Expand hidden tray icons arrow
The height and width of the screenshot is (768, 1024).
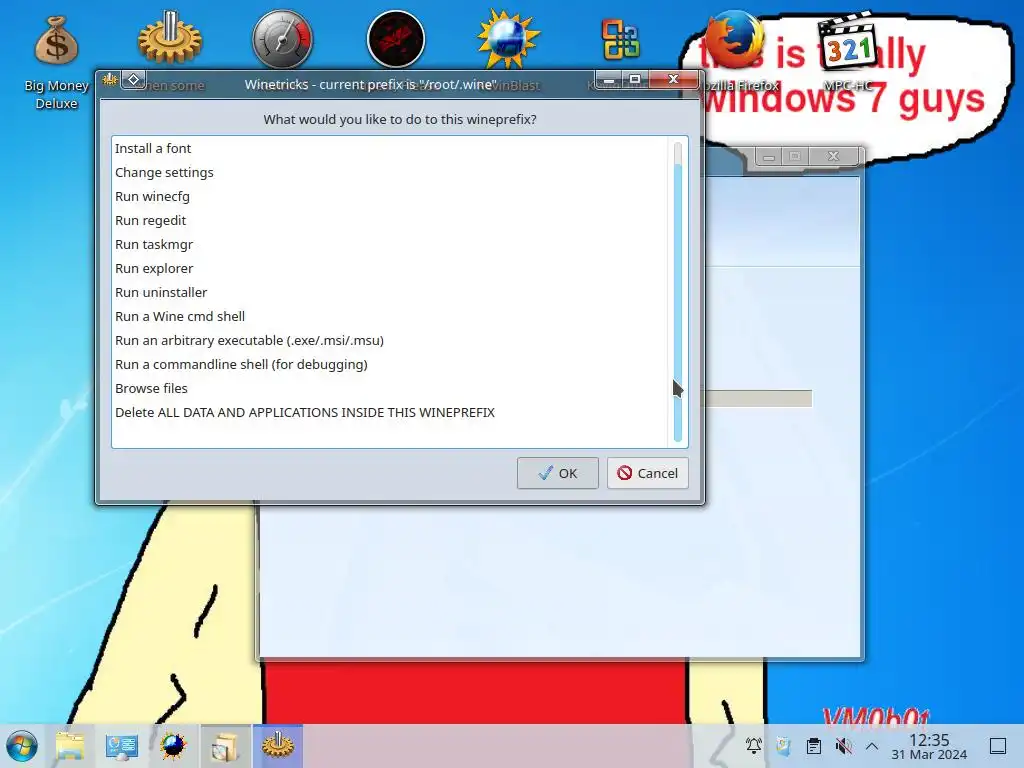[872, 745]
